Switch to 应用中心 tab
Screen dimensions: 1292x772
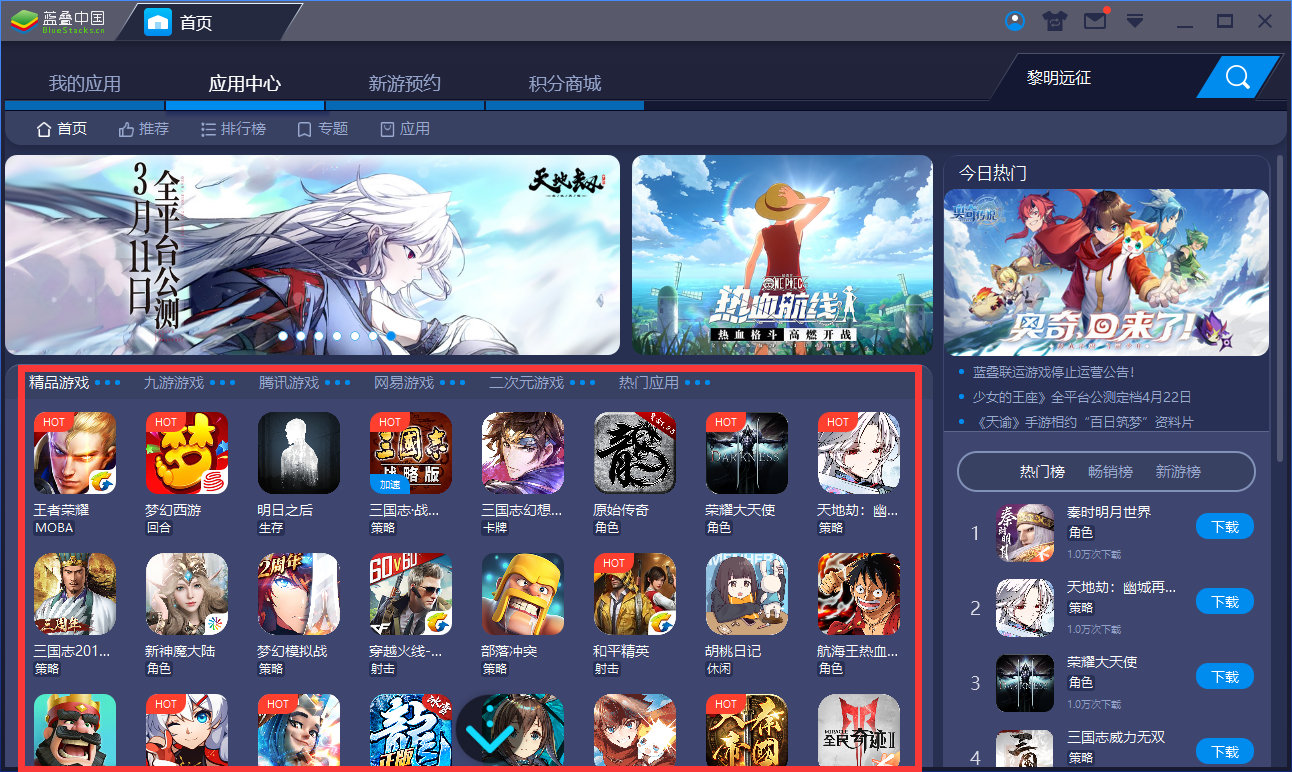(245, 84)
